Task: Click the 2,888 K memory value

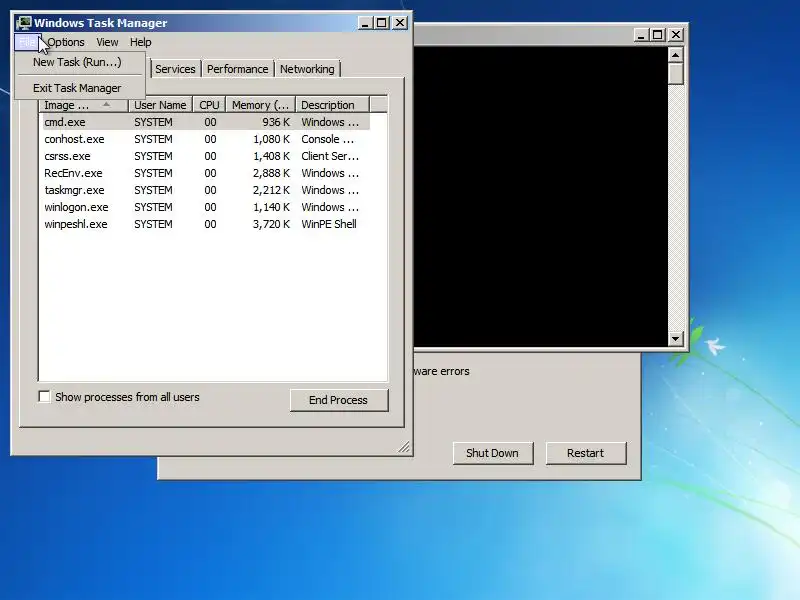Action: coord(271,173)
